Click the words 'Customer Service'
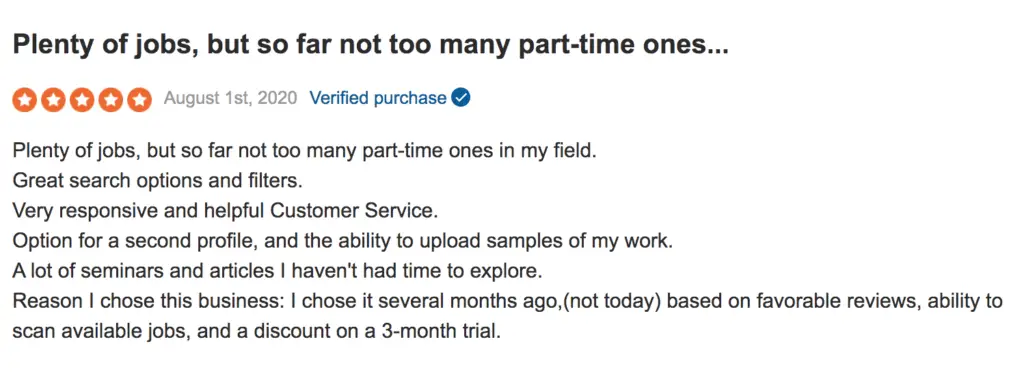Screen dimensions: 1024x372 tap(353, 211)
